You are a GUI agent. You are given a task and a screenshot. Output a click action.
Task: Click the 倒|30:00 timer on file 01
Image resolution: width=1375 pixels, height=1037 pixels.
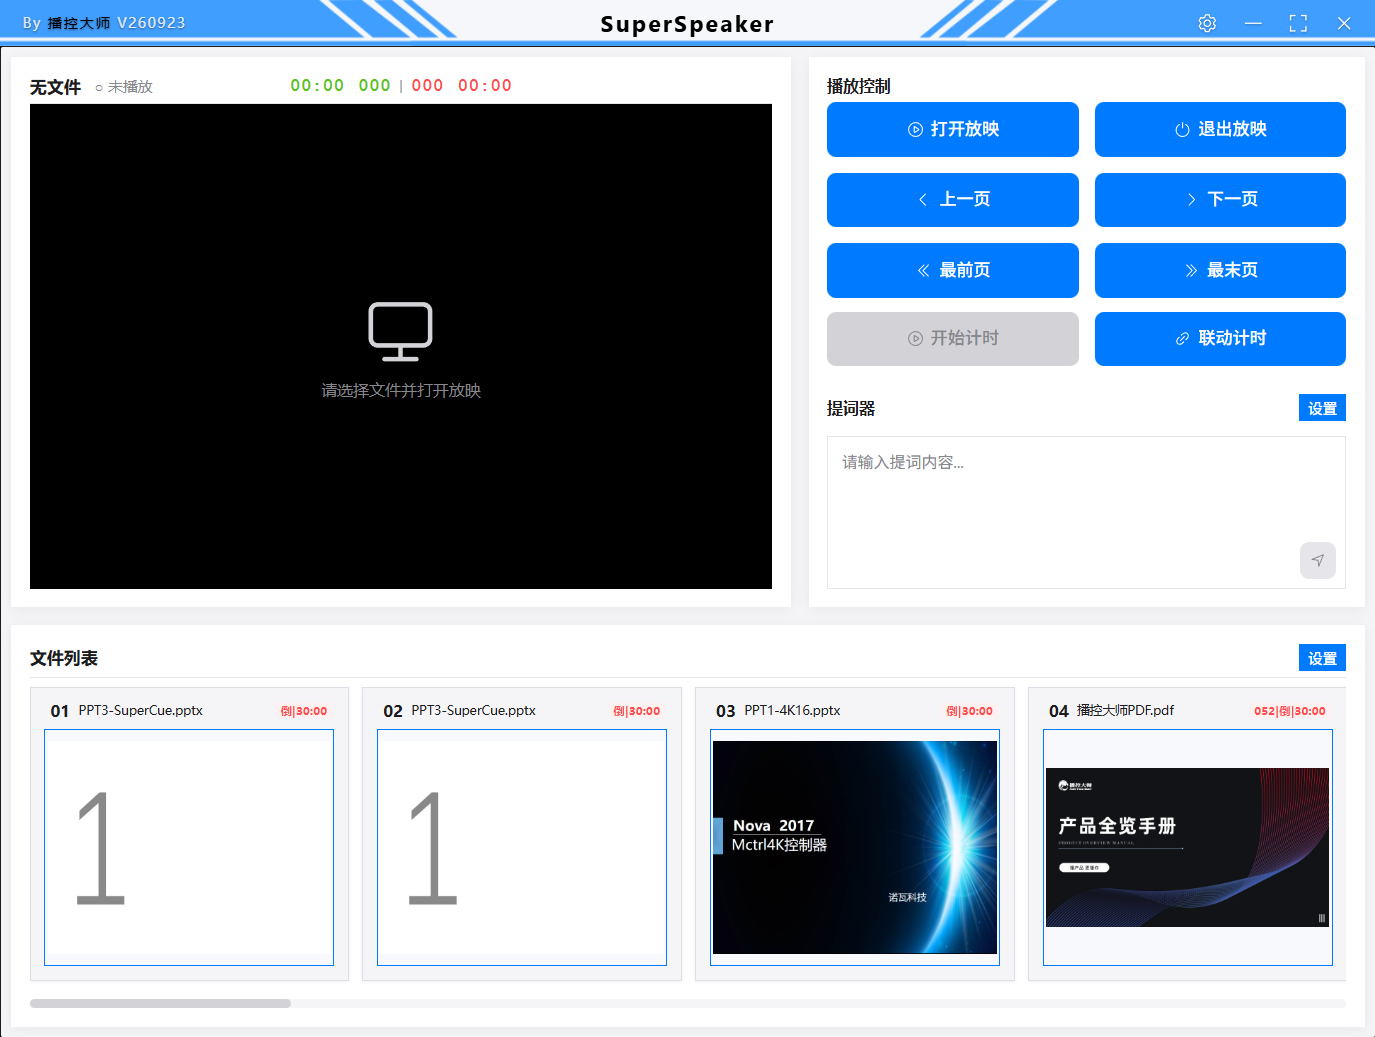pyautogui.click(x=304, y=711)
